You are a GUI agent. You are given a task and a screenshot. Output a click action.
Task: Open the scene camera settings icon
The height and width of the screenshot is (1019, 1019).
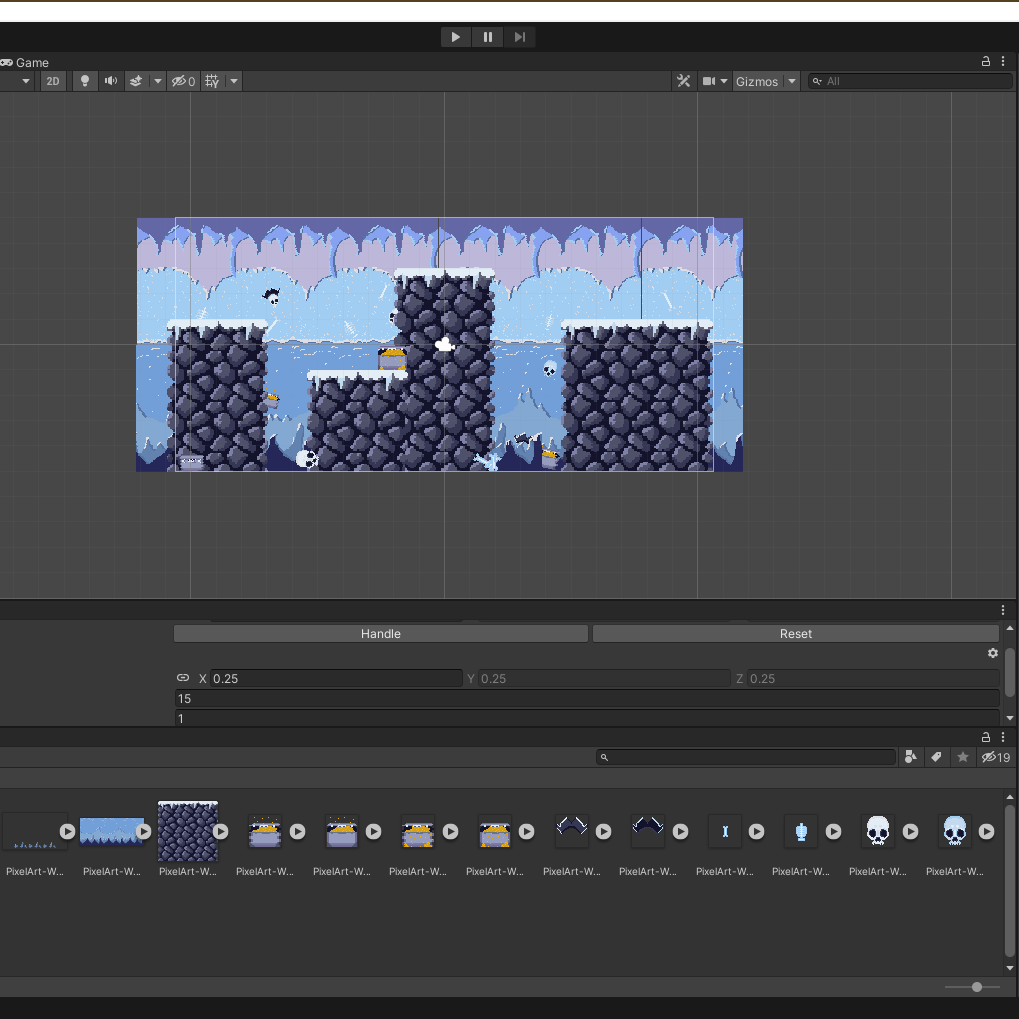coord(709,81)
